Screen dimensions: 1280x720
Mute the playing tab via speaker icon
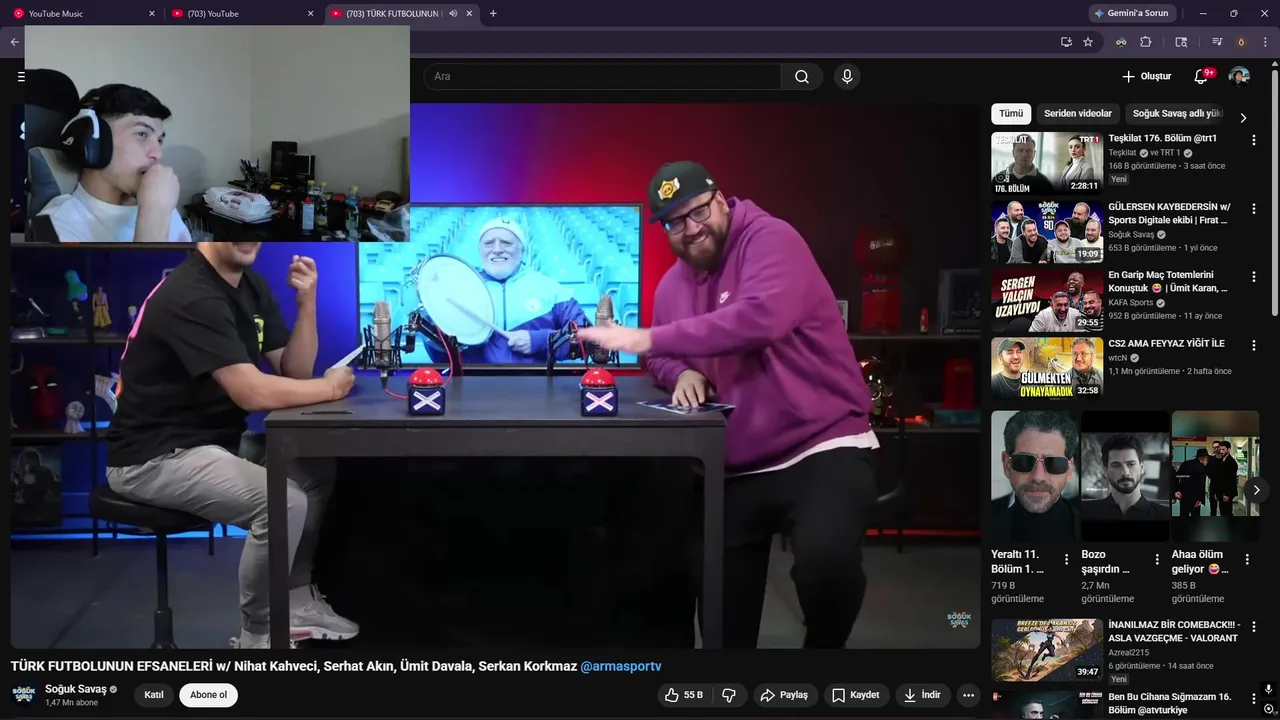point(452,14)
